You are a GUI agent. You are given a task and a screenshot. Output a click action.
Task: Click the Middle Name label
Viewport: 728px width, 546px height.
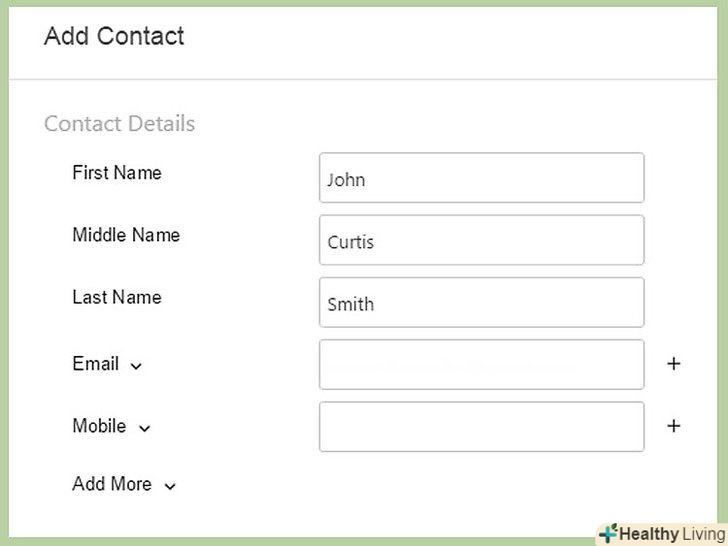126,235
